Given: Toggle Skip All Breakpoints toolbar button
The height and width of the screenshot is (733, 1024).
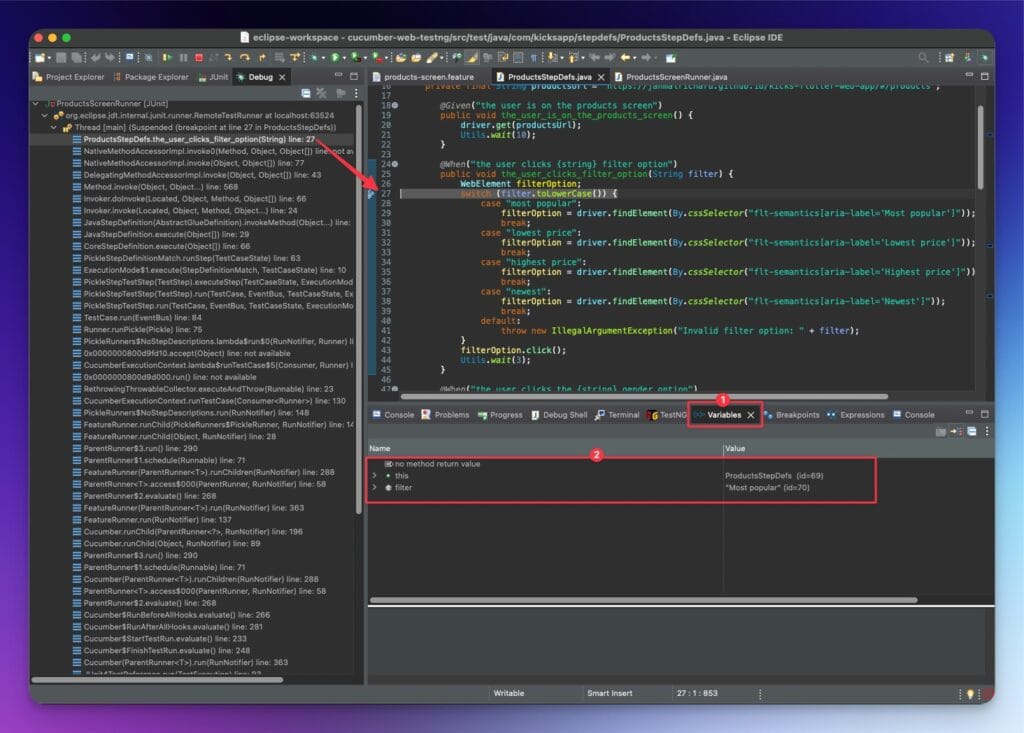Looking at the screenshot, I should (x=148, y=57).
